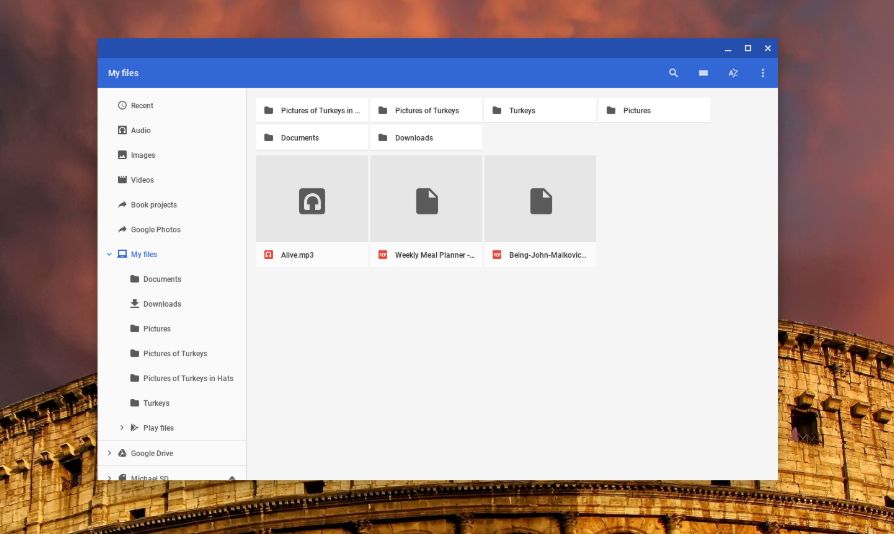Image resolution: width=894 pixels, height=534 pixels.
Task: Select the Alive.mp3 thumbnail
Action: tap(312, 199)
